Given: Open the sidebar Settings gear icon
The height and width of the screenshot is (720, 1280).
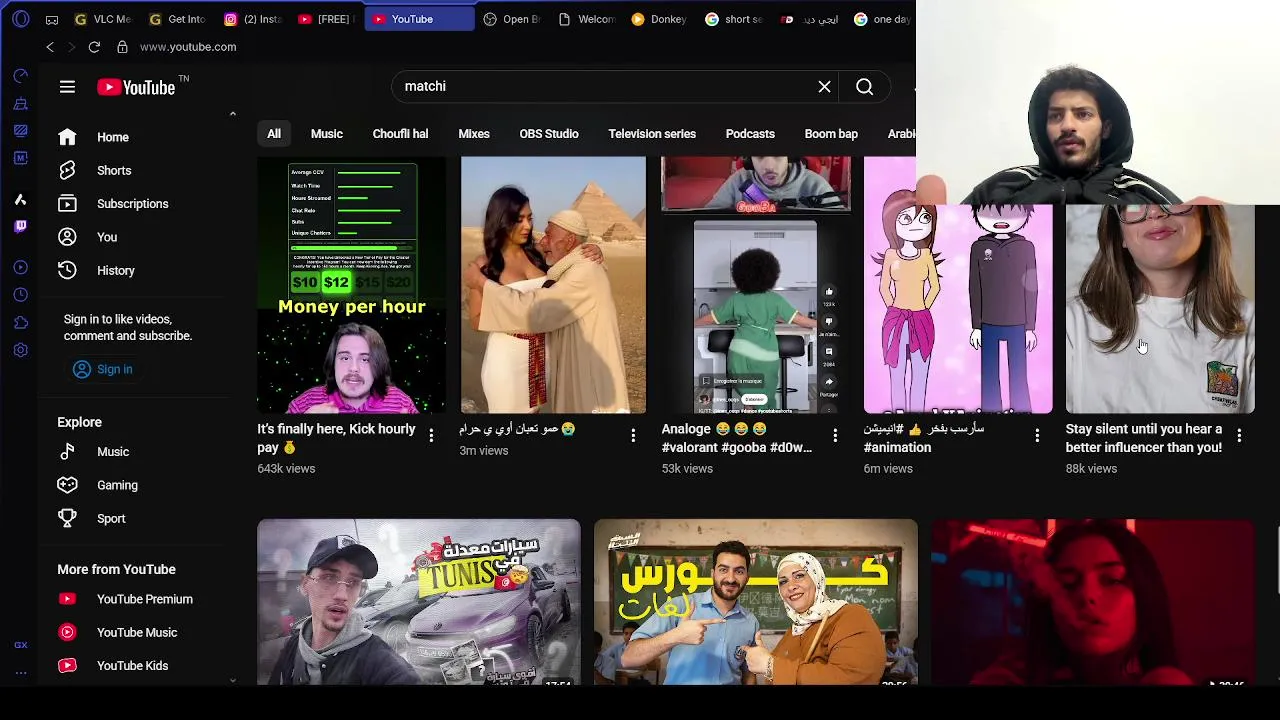Looking at the screenshot, I should (21, 350).
